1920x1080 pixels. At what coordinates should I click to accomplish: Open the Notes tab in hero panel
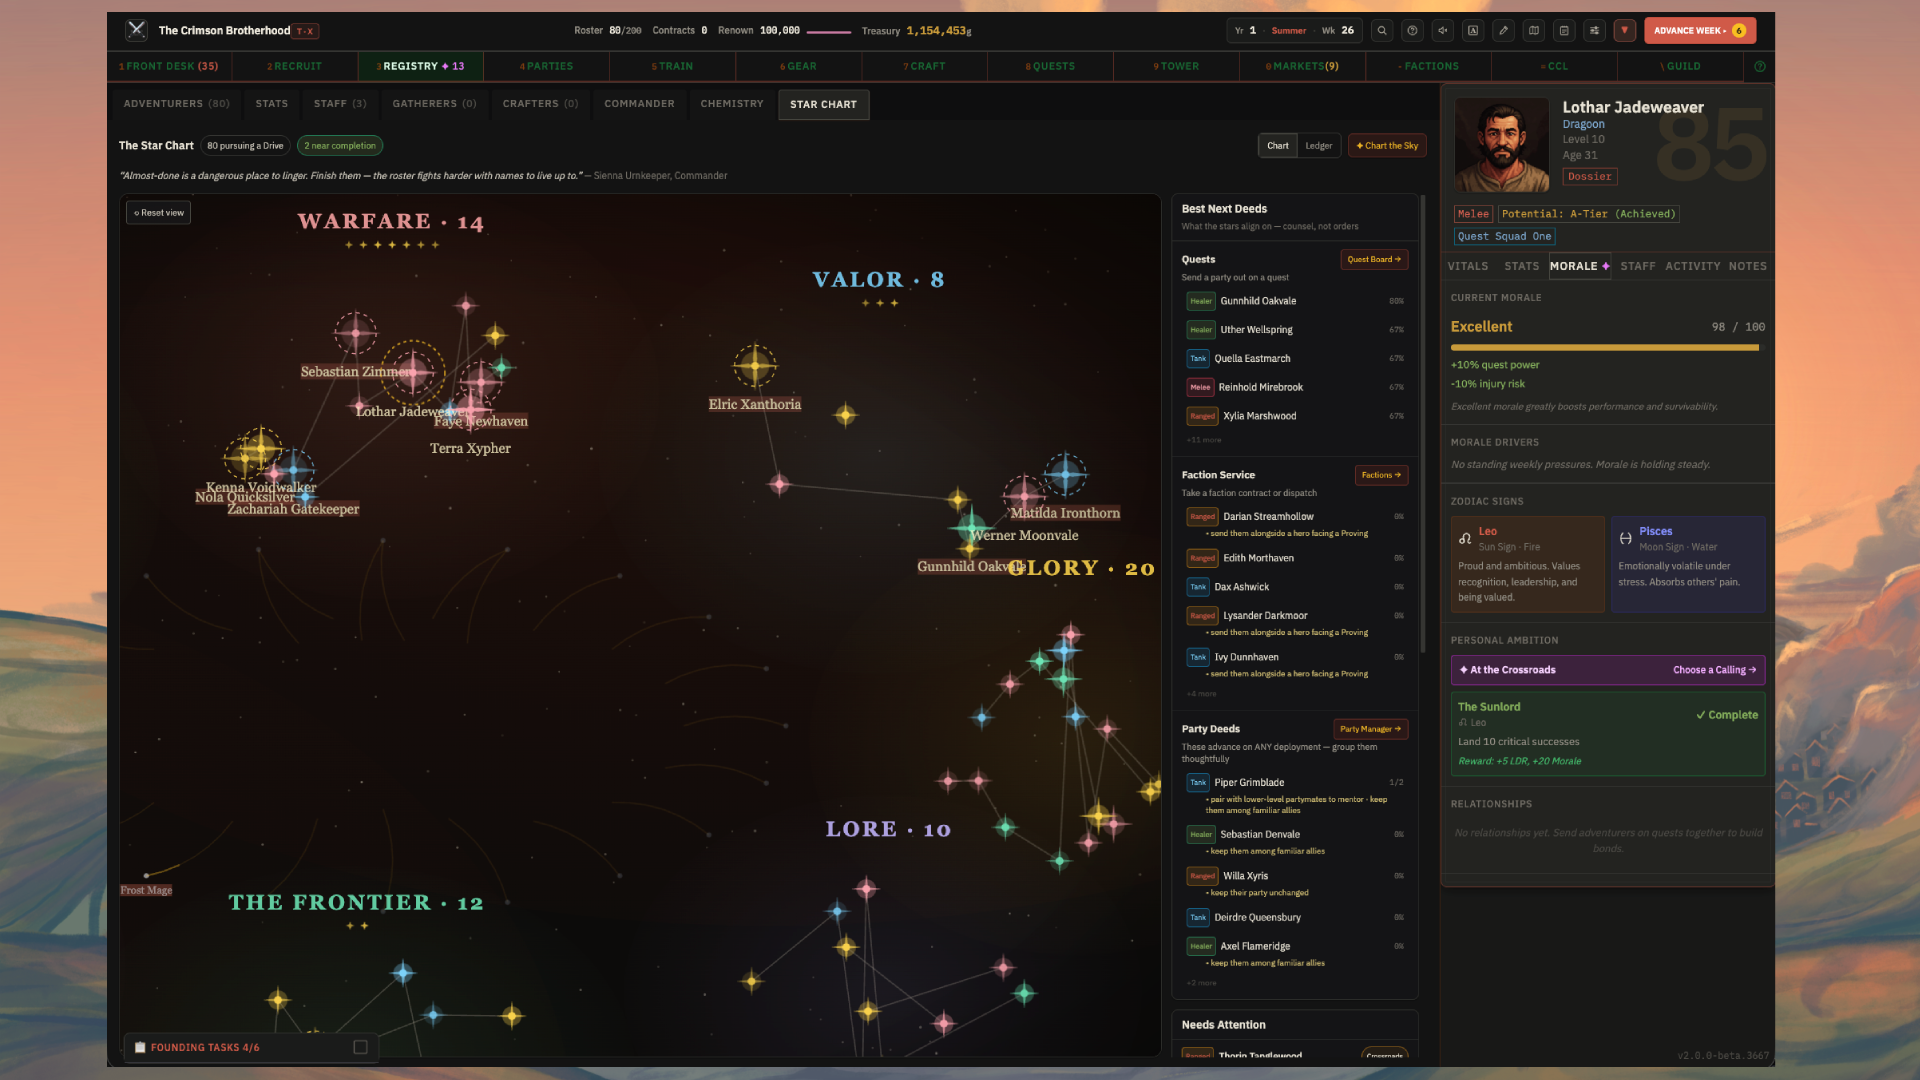1748,266
